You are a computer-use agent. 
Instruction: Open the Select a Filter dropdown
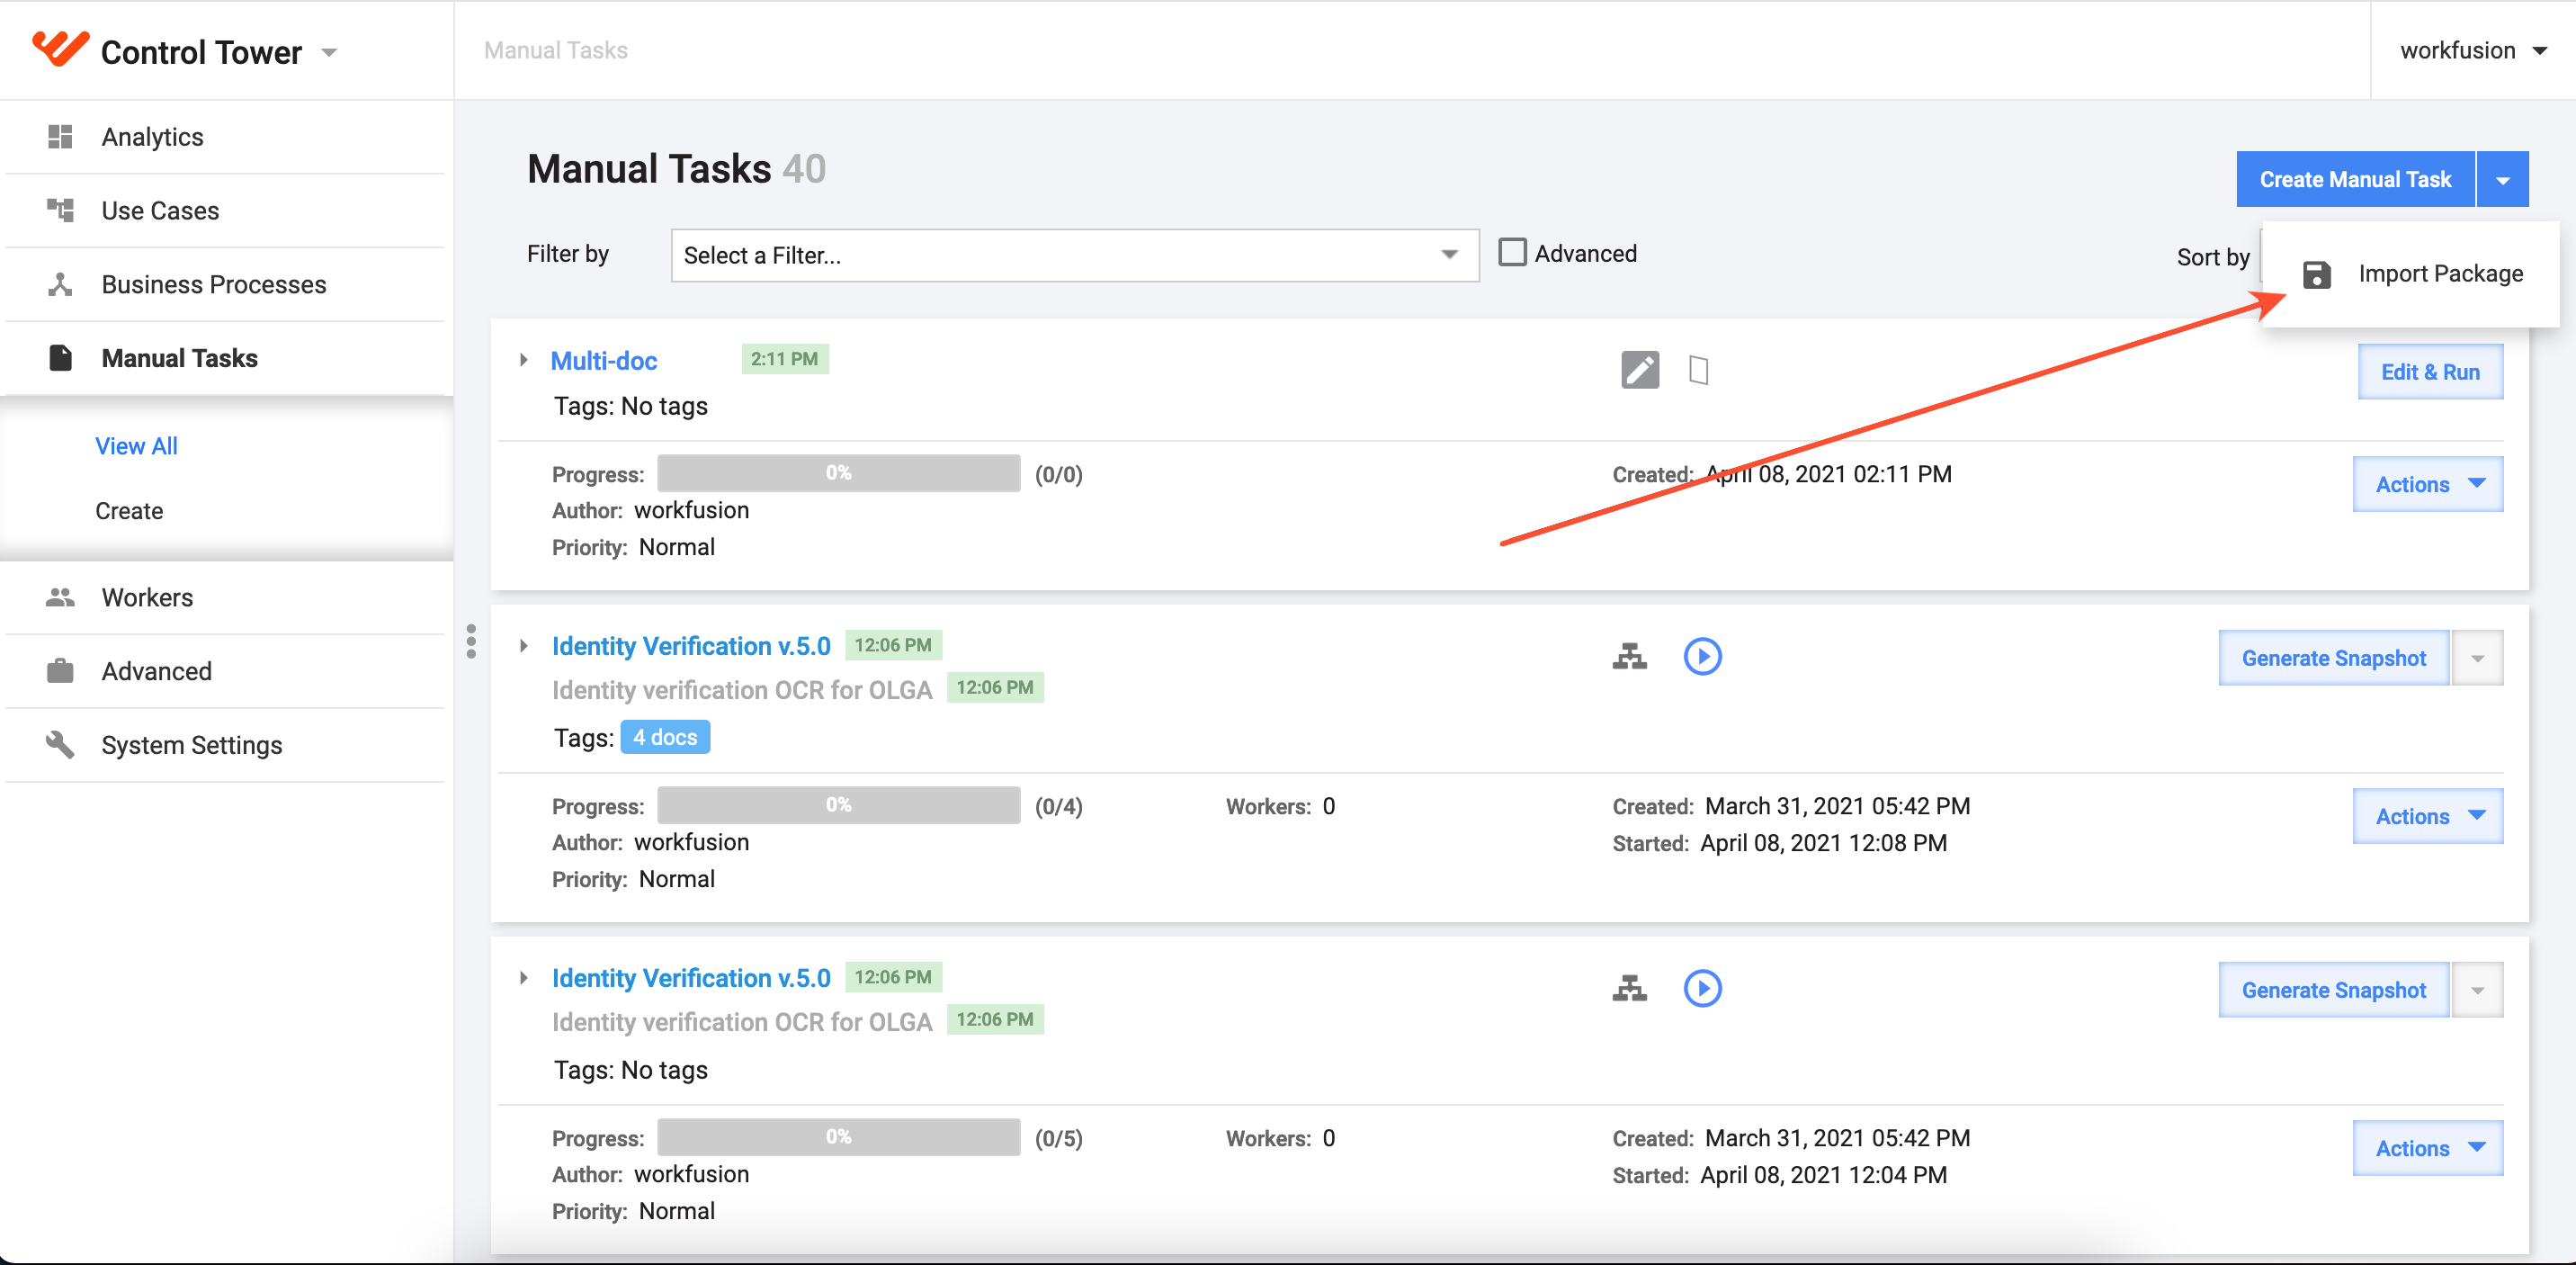(1074, 255)
